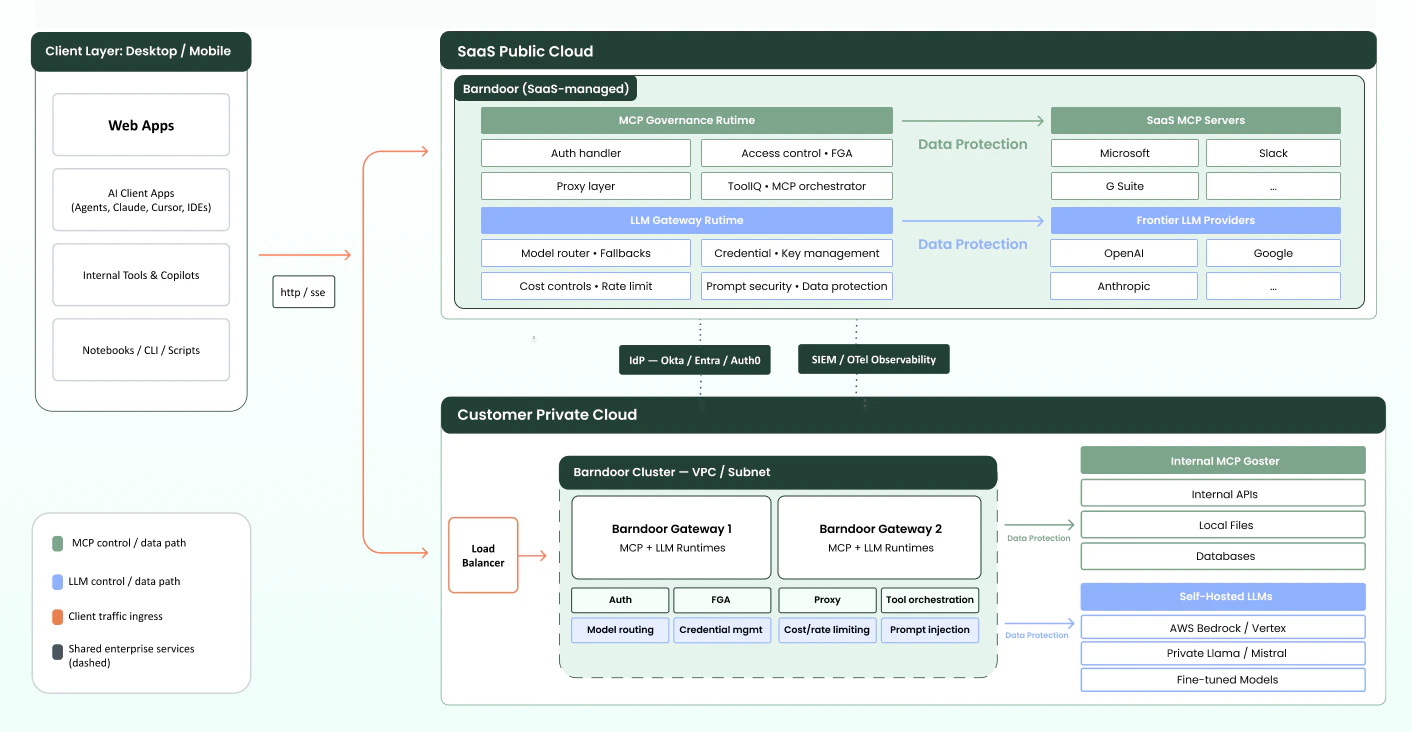The width and height of the screenshot is (1412, 732).
Task: Click the Barndoor Gateway 1 box
Action: tap(672, 537)
